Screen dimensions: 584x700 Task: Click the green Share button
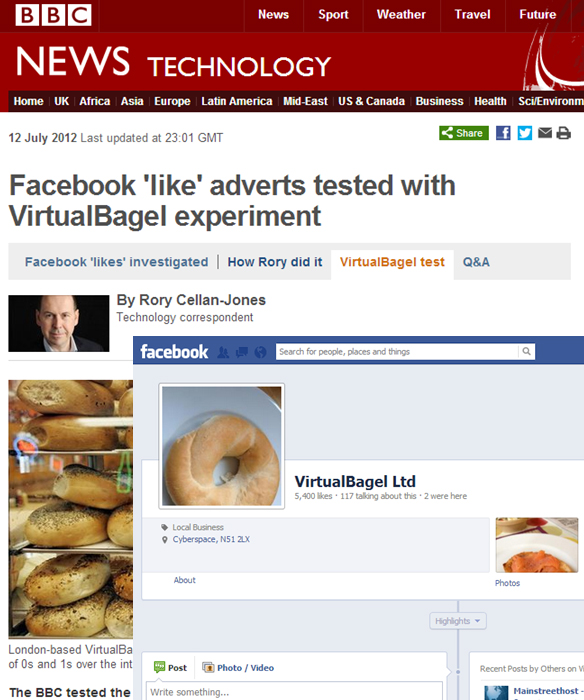point(464,133)
